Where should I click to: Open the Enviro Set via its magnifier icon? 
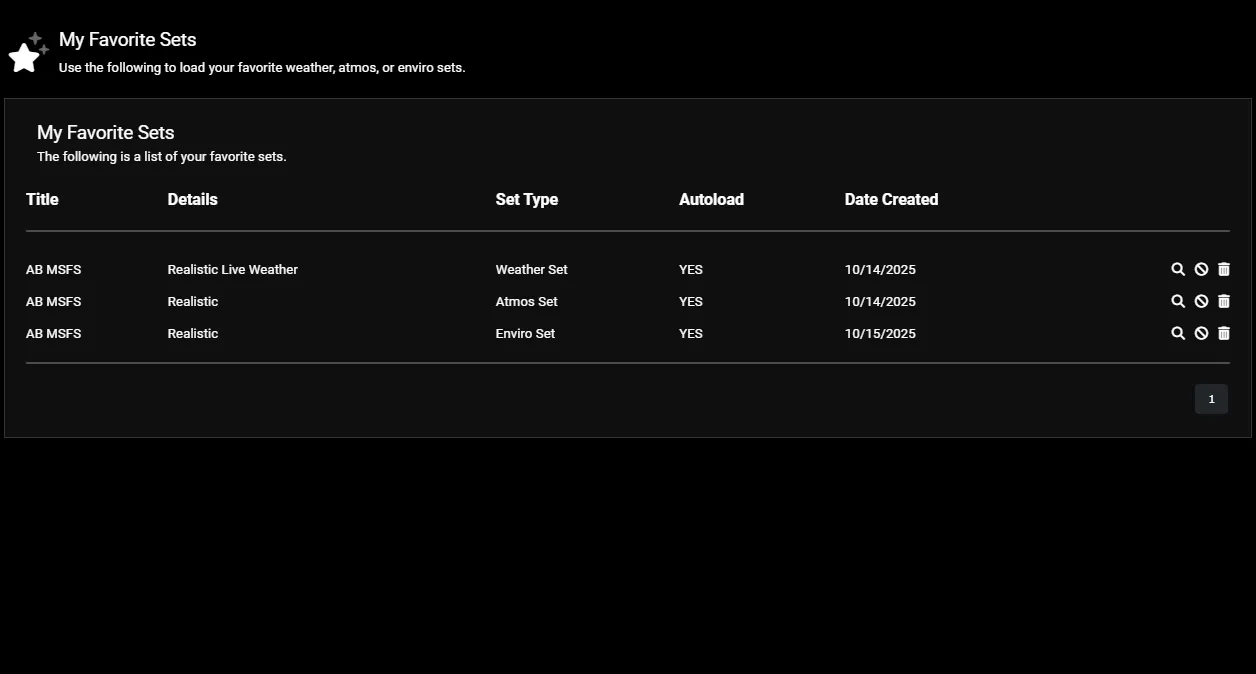[1178, 333]
